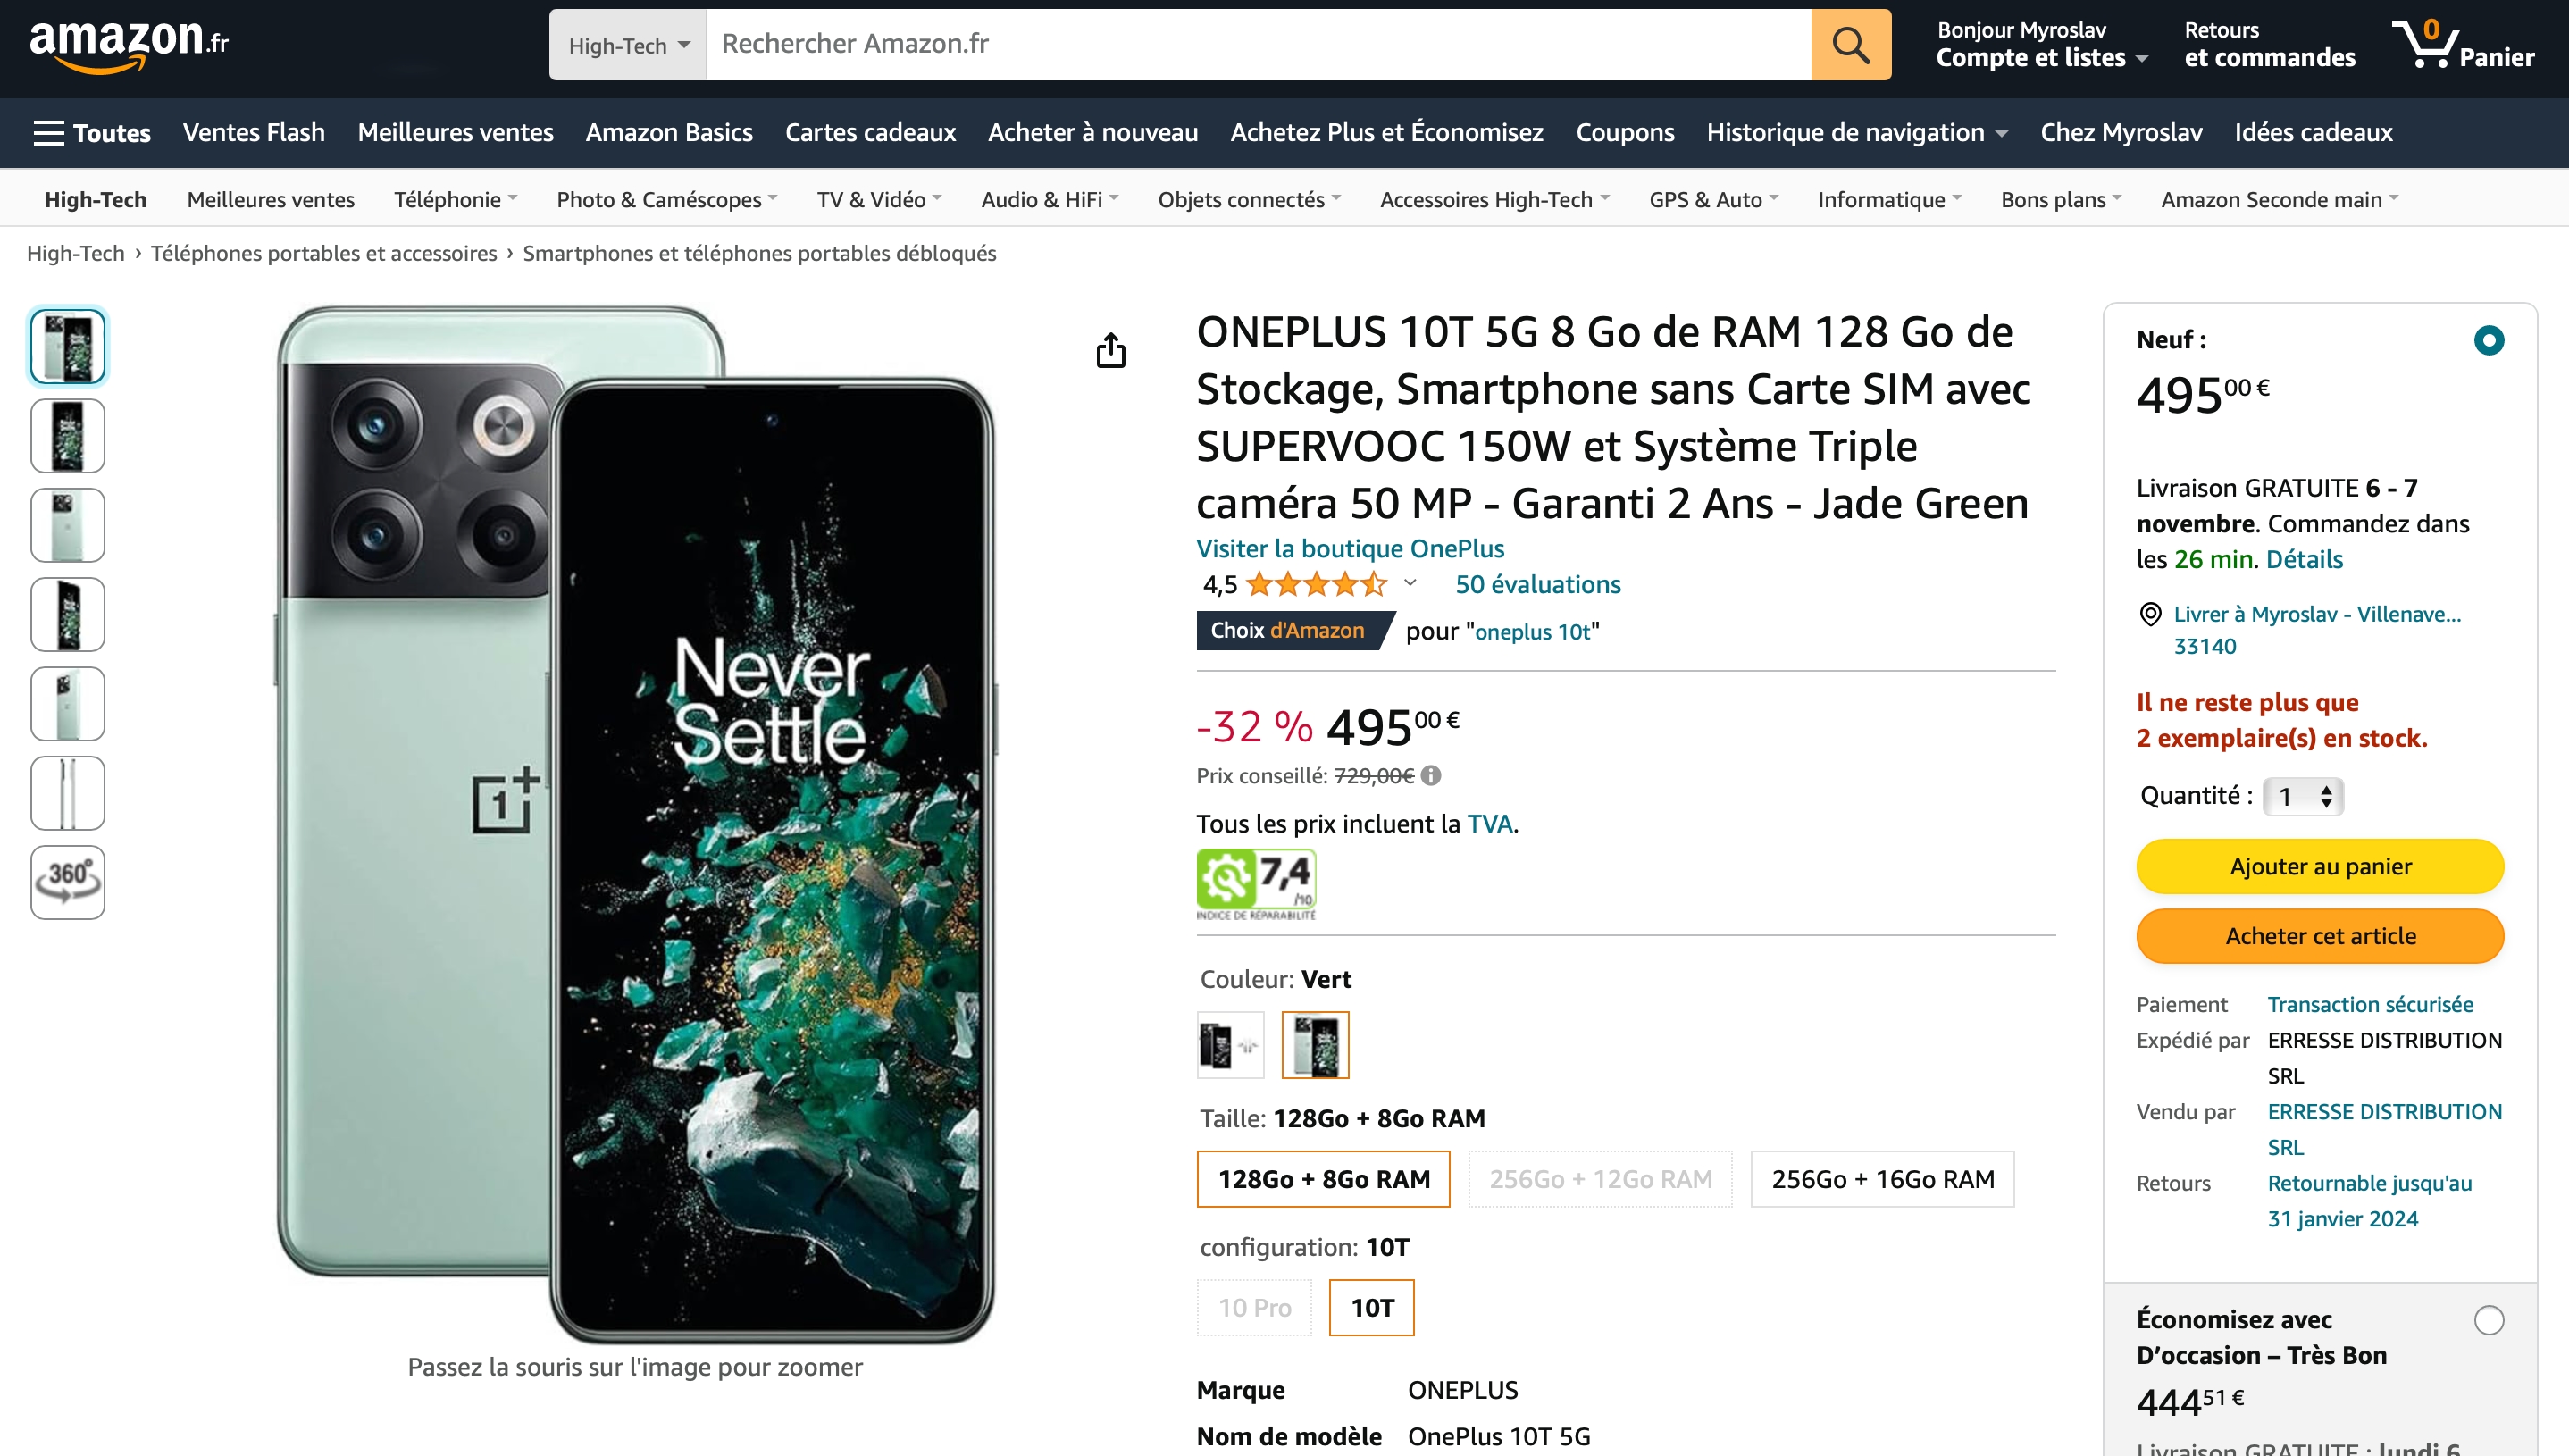Visit the OnePlus boutique link
Viewport: 2569px width, 1456px height.
click(x=1350, y=548)
